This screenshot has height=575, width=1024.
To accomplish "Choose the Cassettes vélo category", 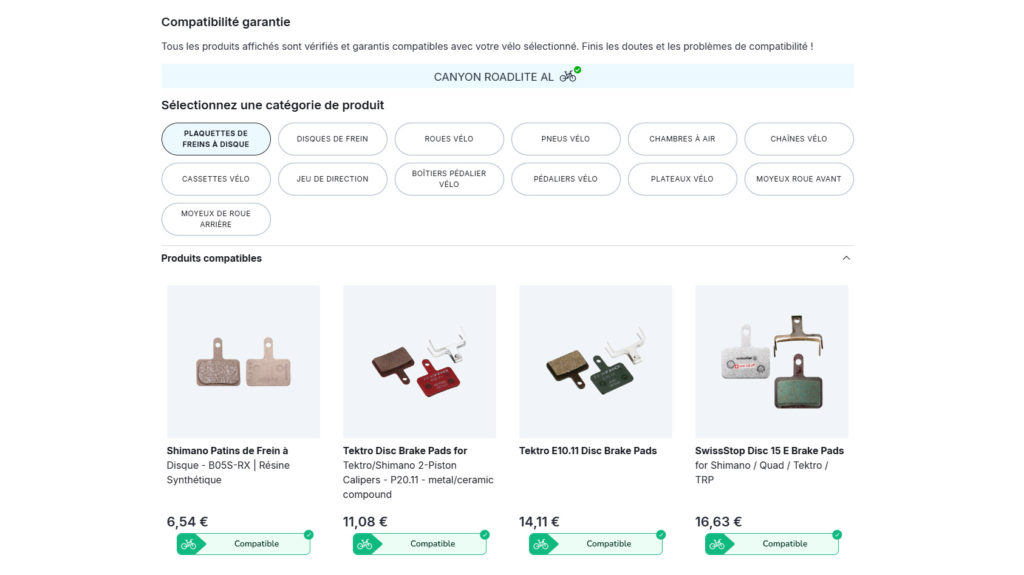I will [216, 179].
